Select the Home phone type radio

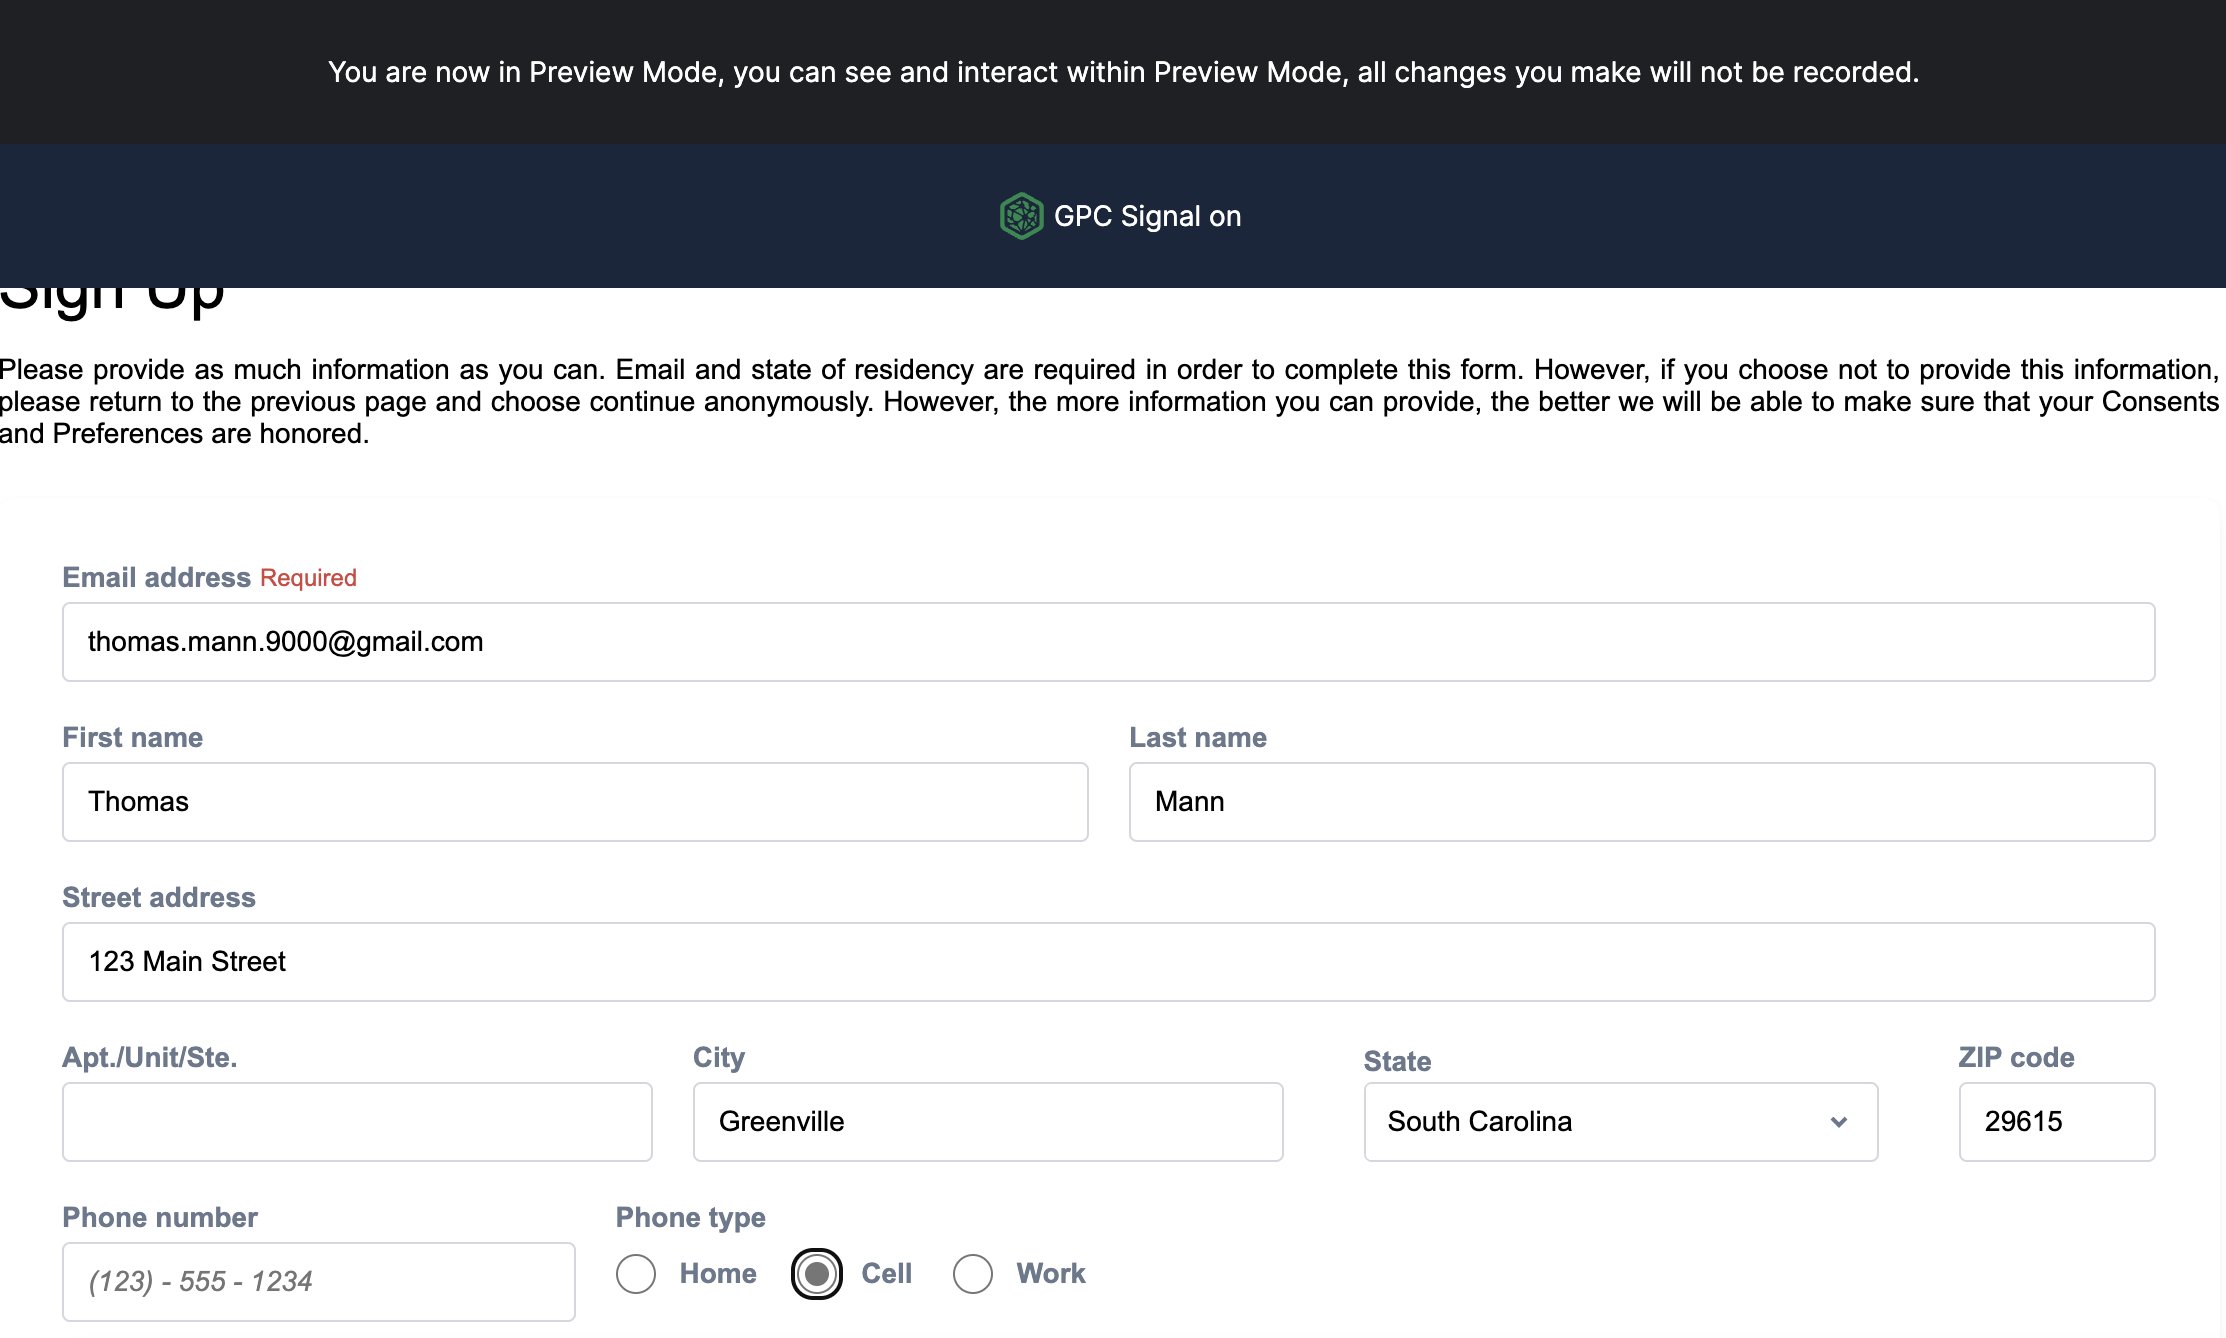click(x=636, y=1274)
